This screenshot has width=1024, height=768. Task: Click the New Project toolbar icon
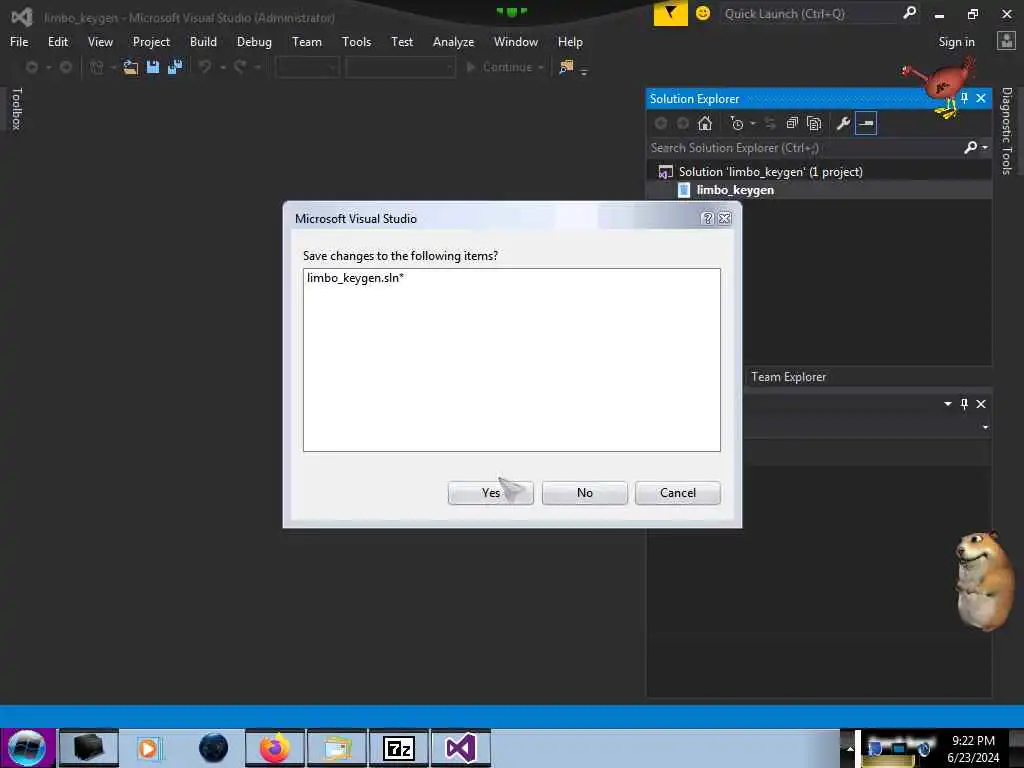point(97,67)
